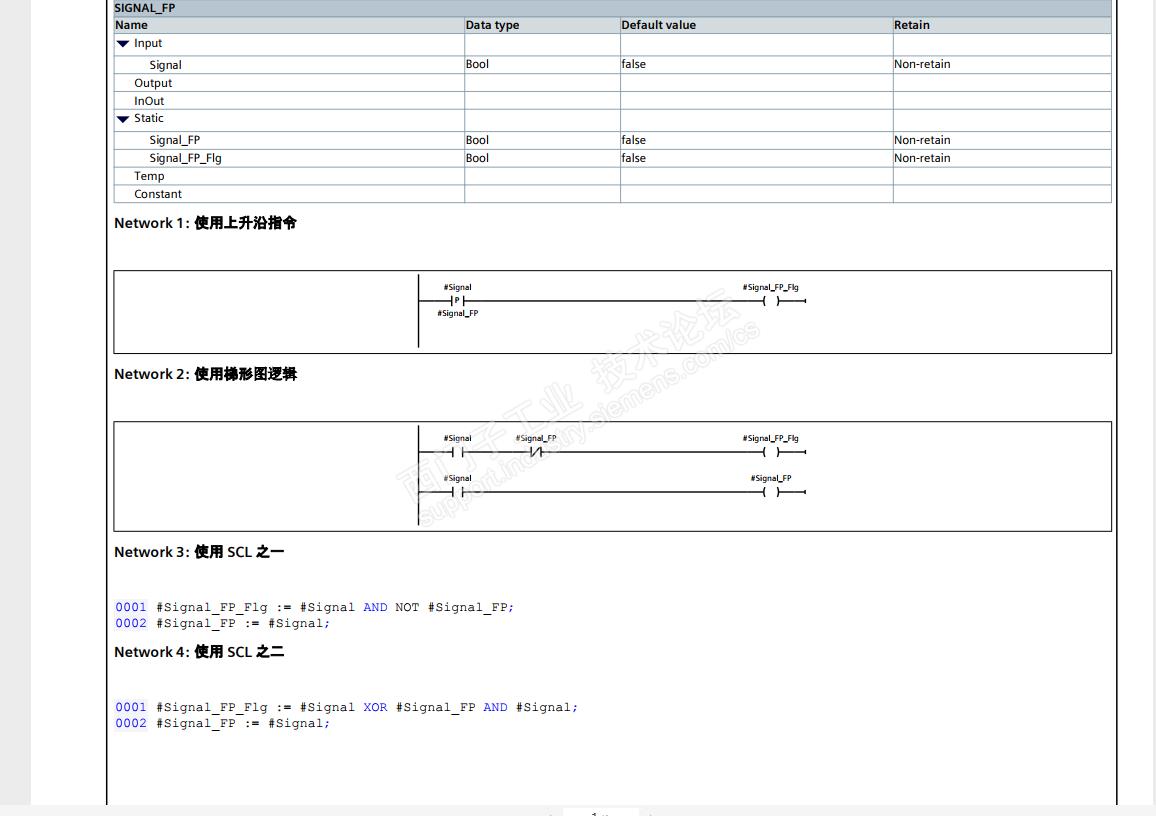Select the Input row label

pos(147,43)
